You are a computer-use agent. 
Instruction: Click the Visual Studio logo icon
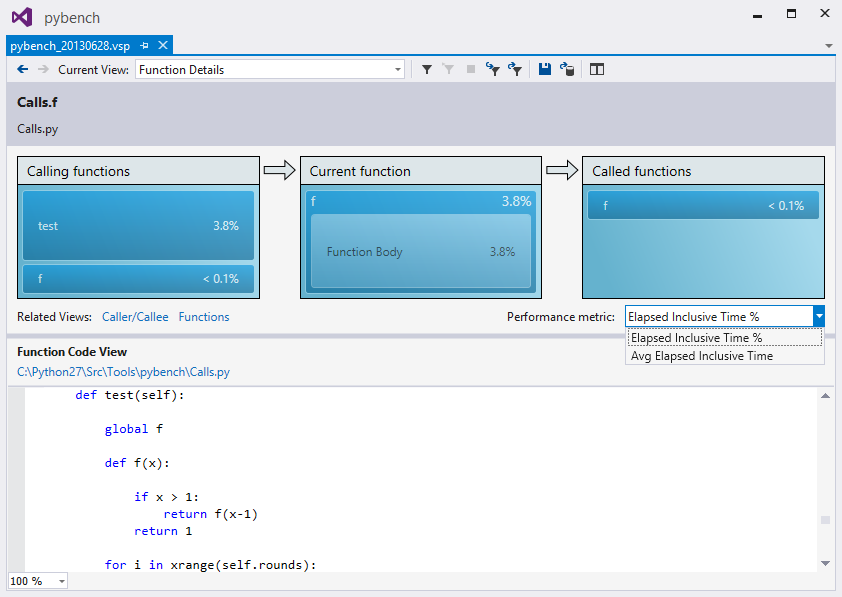coord(22,18)
